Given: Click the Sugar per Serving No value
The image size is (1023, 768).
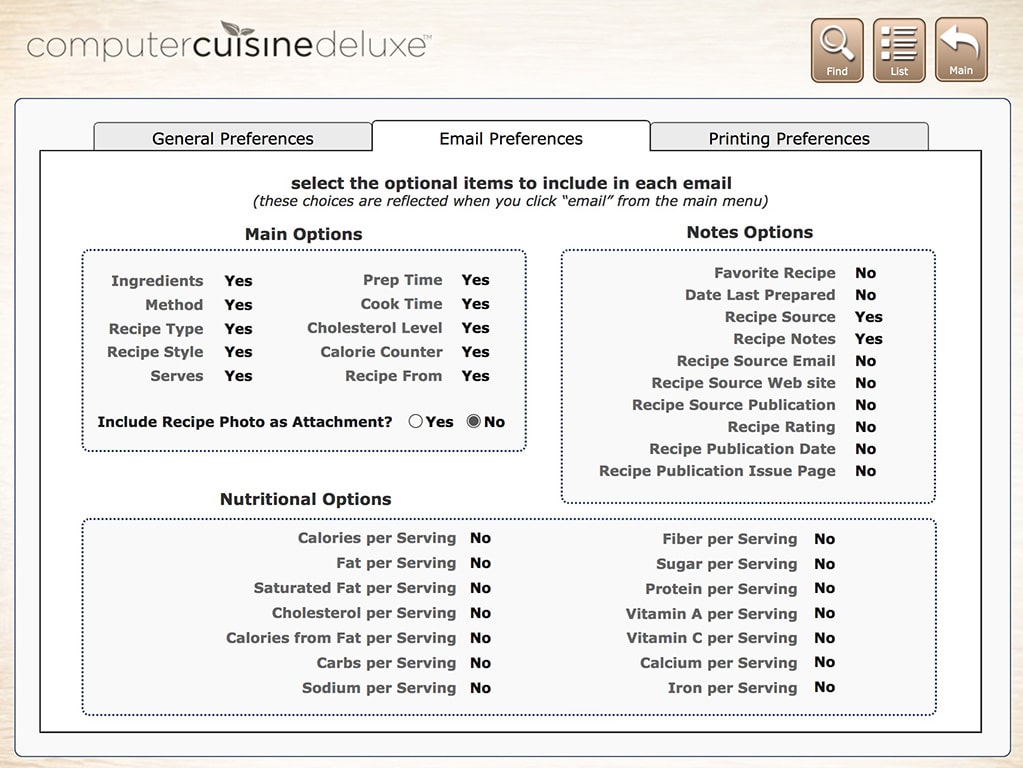Looking at the screenshot, I should tap(824, 564).
